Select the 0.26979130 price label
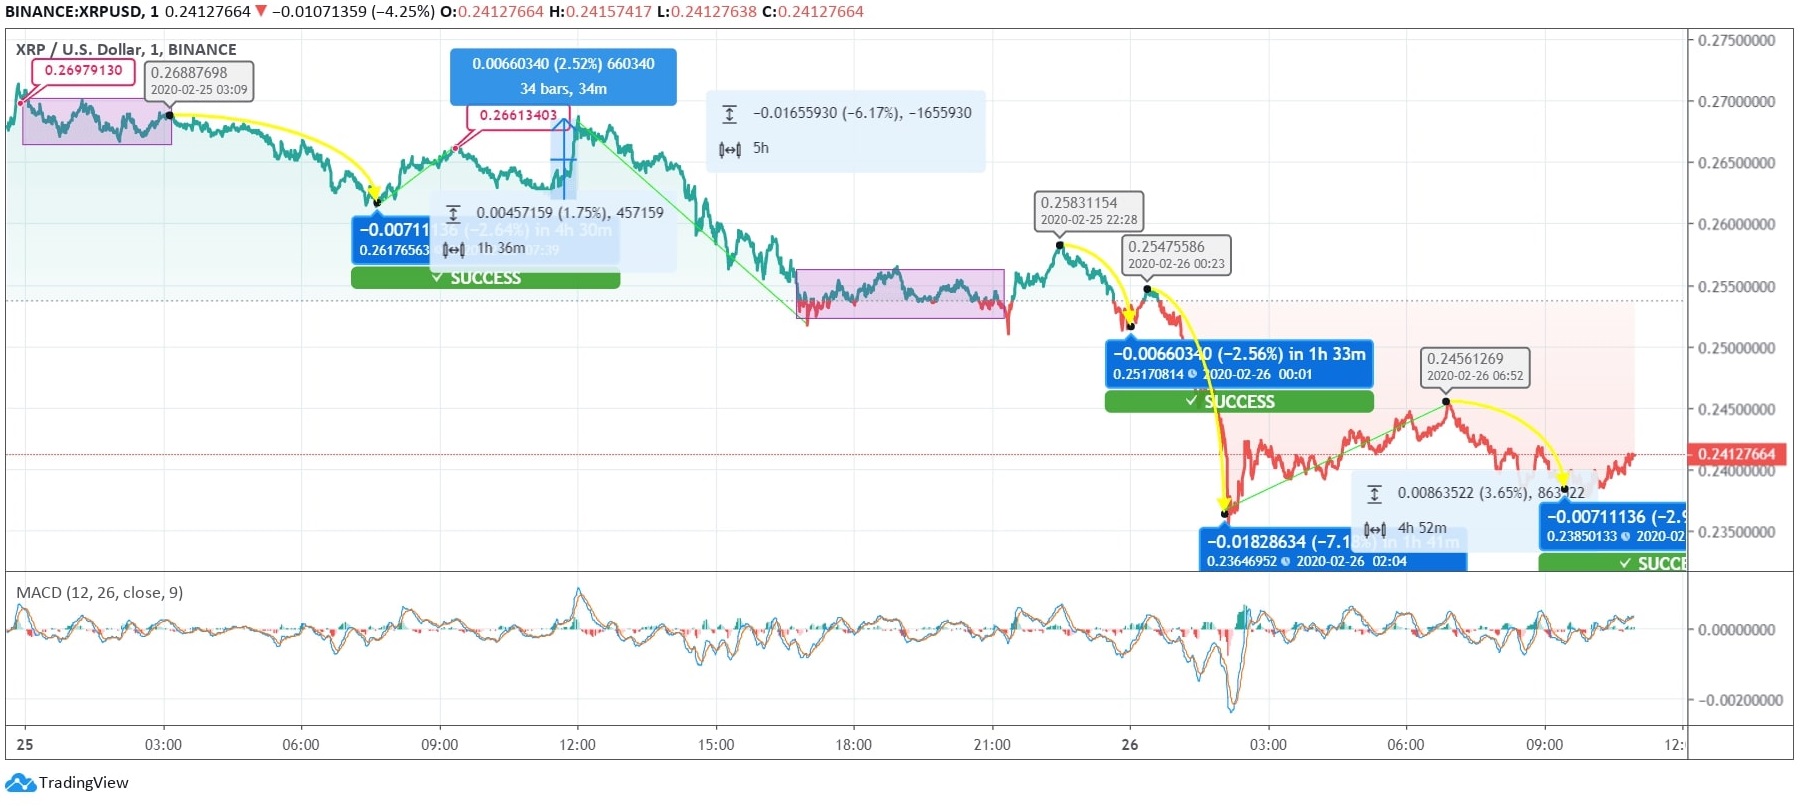This screenshot has width=1802, height=806. [x=83, y=71]
